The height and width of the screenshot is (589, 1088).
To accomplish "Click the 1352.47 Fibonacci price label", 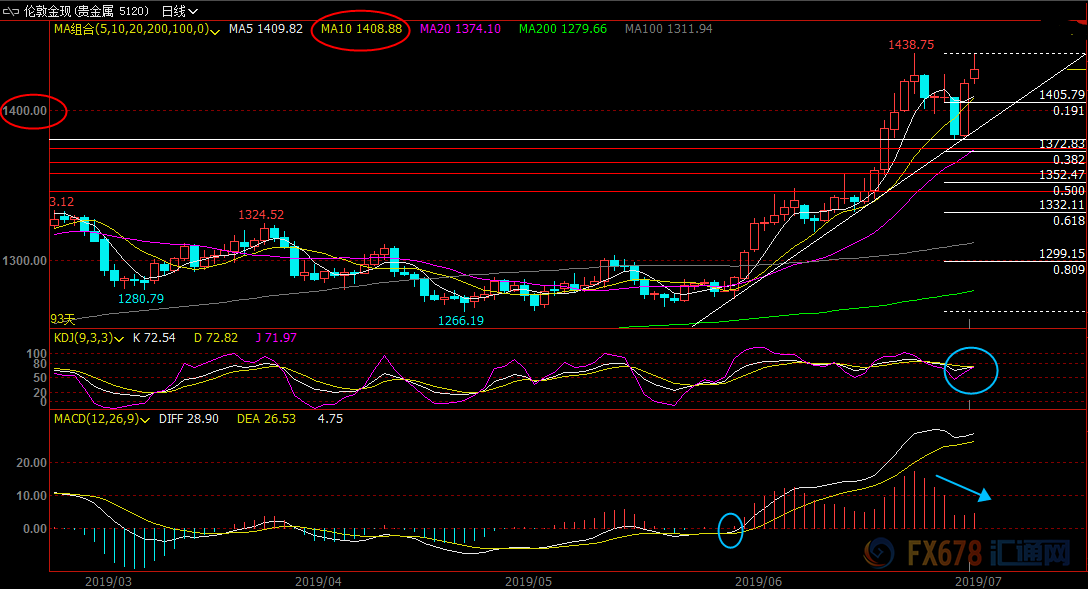I will [1062, 175].
